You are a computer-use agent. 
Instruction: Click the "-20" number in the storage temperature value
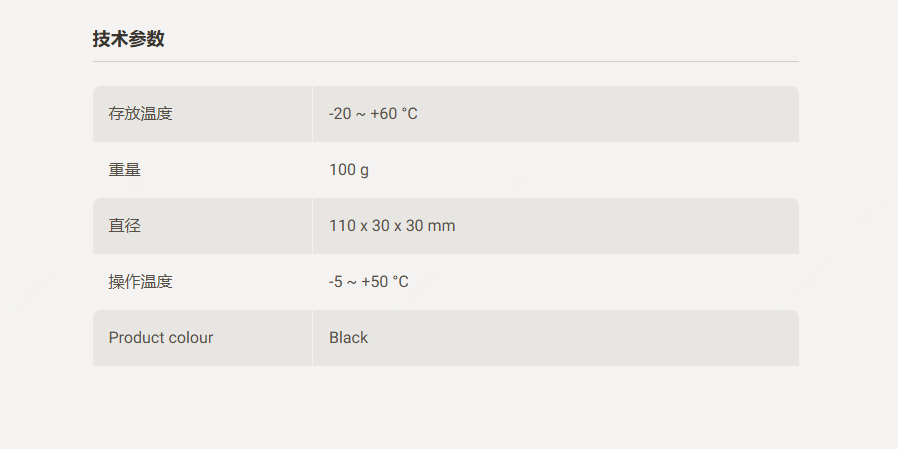340,114
